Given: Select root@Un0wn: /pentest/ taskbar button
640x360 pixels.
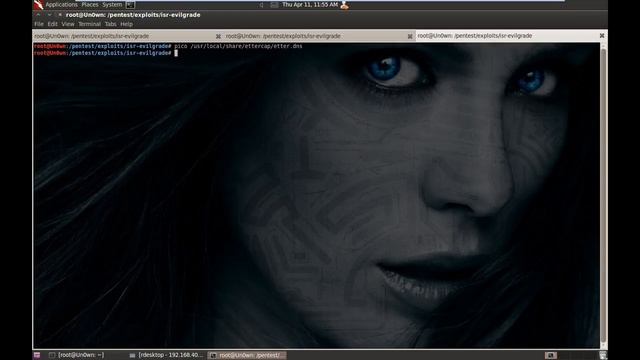Looking at the screenshot, I should pyautogui.click(x=247, y=355).
